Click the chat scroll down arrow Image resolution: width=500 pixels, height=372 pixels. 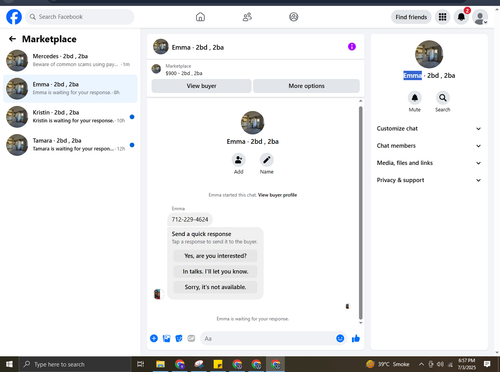[360, 323]
